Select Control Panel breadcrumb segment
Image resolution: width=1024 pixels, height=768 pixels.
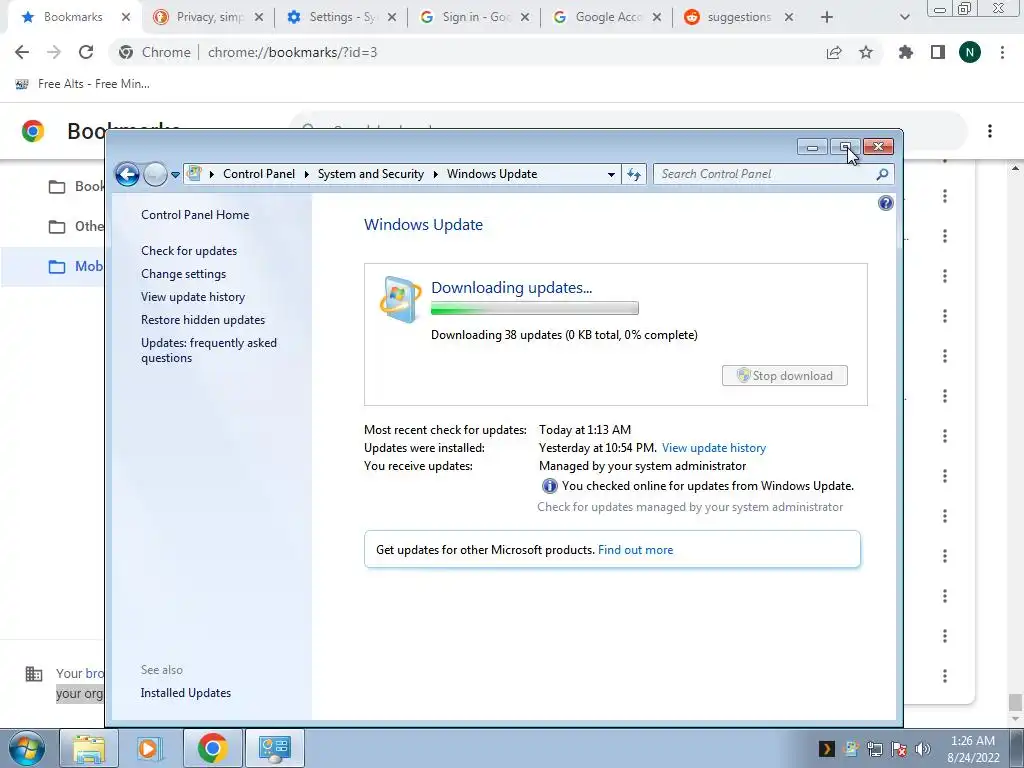click(259, 174)
